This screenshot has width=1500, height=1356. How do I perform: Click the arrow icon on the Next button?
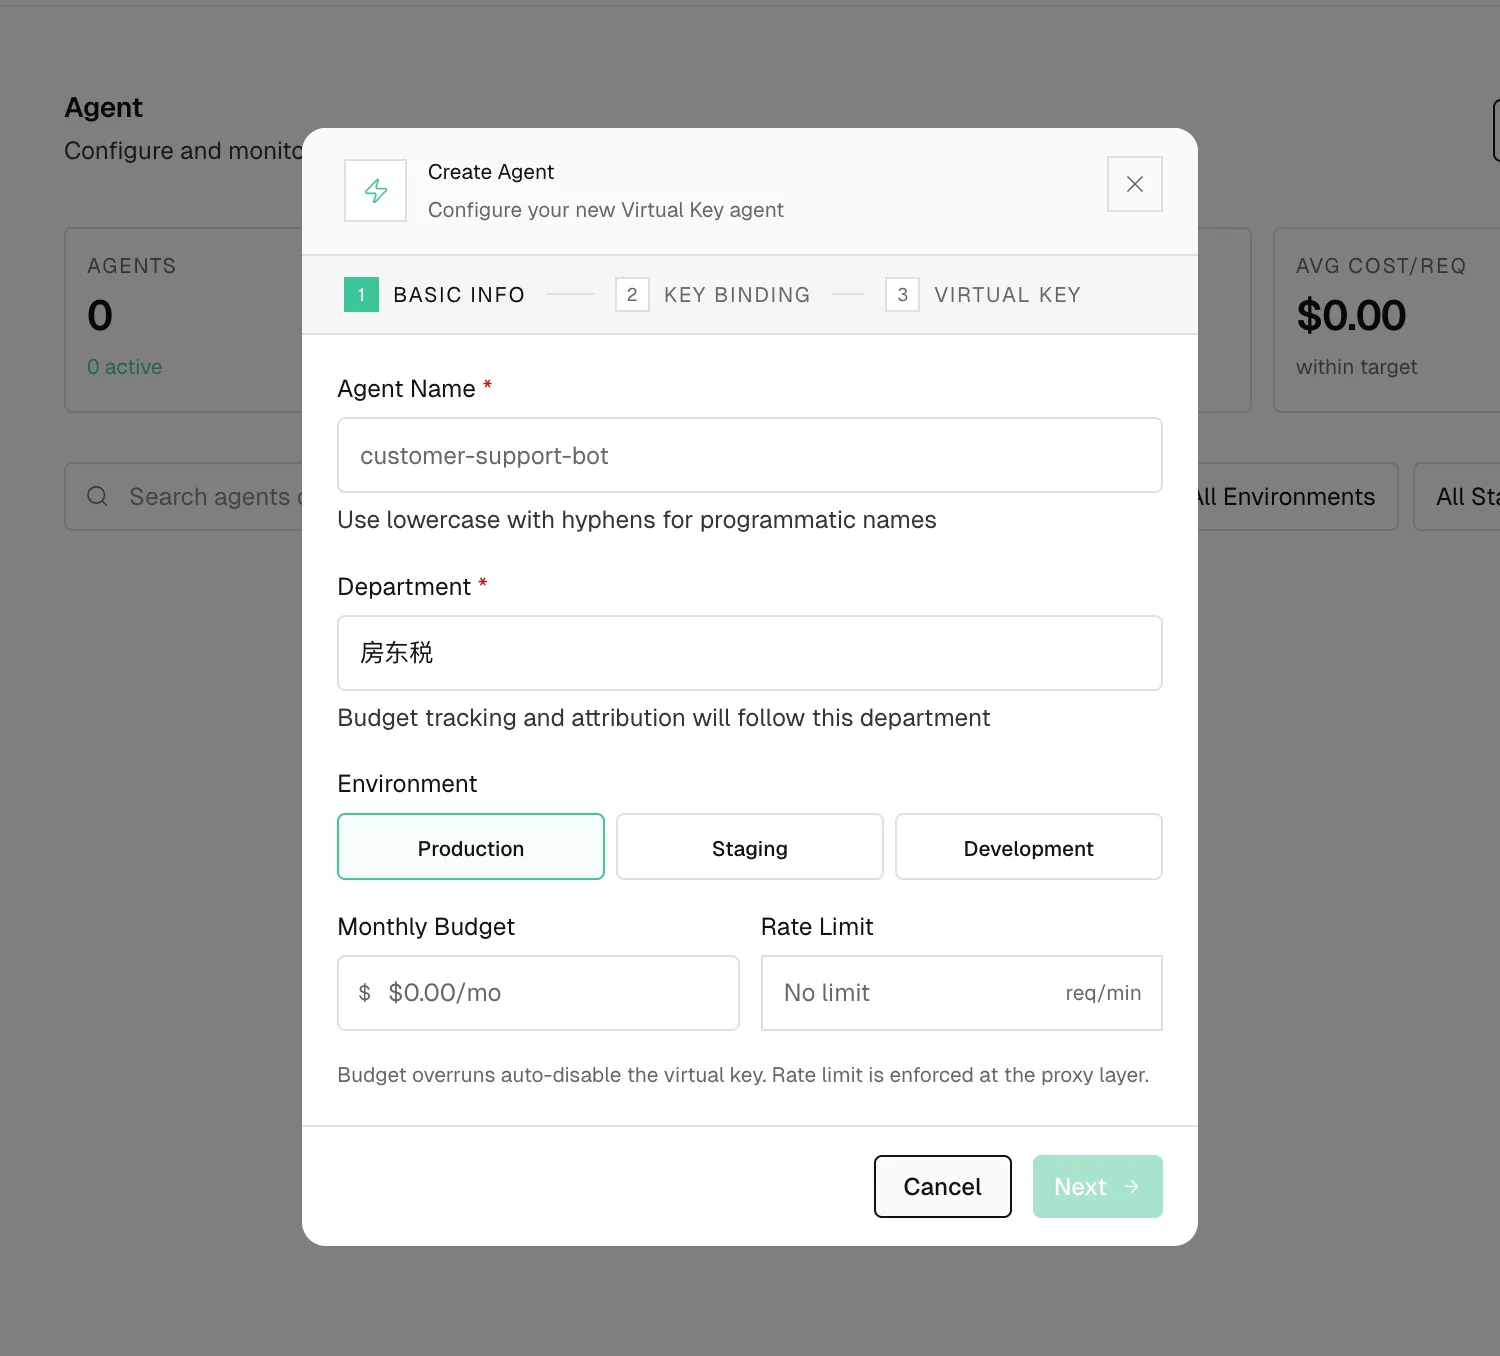point(1131,1187)
